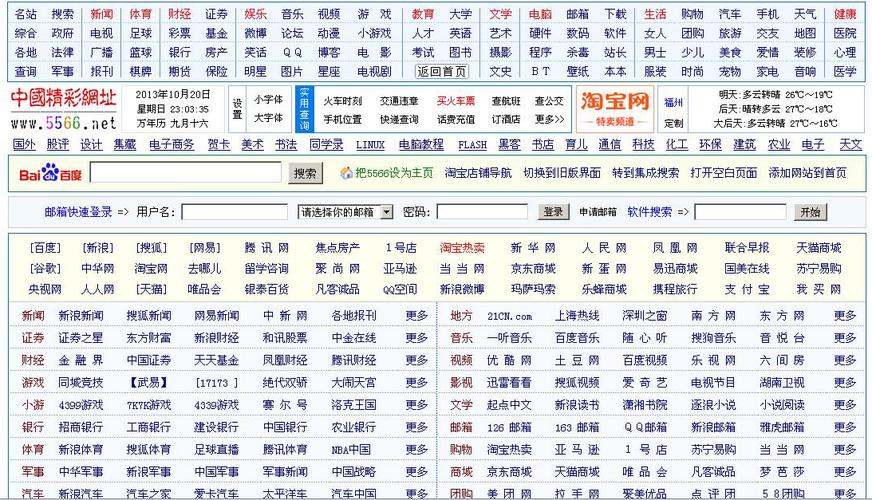Viewport: 872px width, 500px height.
Task: Open 话费充值 link
Action: tap(455, 119)
